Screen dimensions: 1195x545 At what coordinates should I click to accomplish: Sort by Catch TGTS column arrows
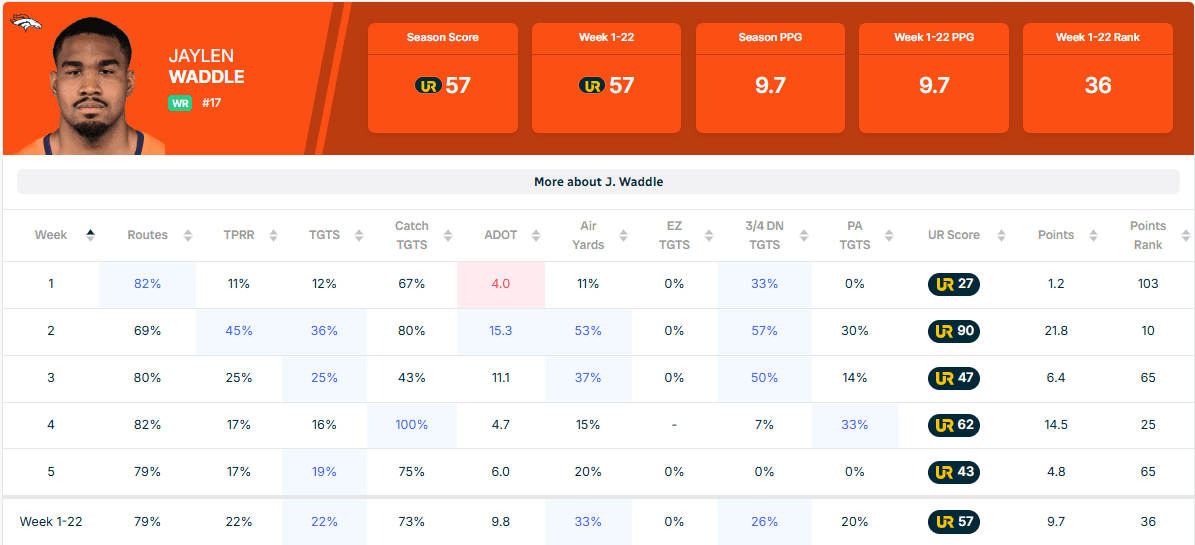(x=447, y=236)
